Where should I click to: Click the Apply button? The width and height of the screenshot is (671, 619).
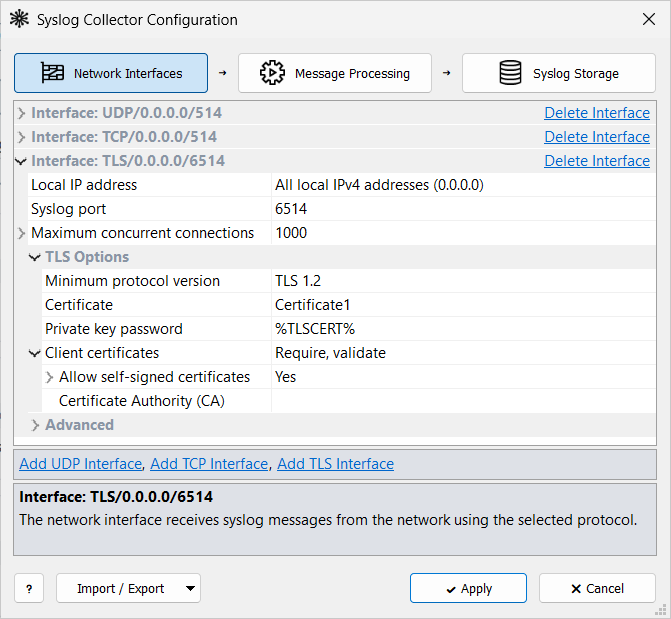[x=468, y=588]
